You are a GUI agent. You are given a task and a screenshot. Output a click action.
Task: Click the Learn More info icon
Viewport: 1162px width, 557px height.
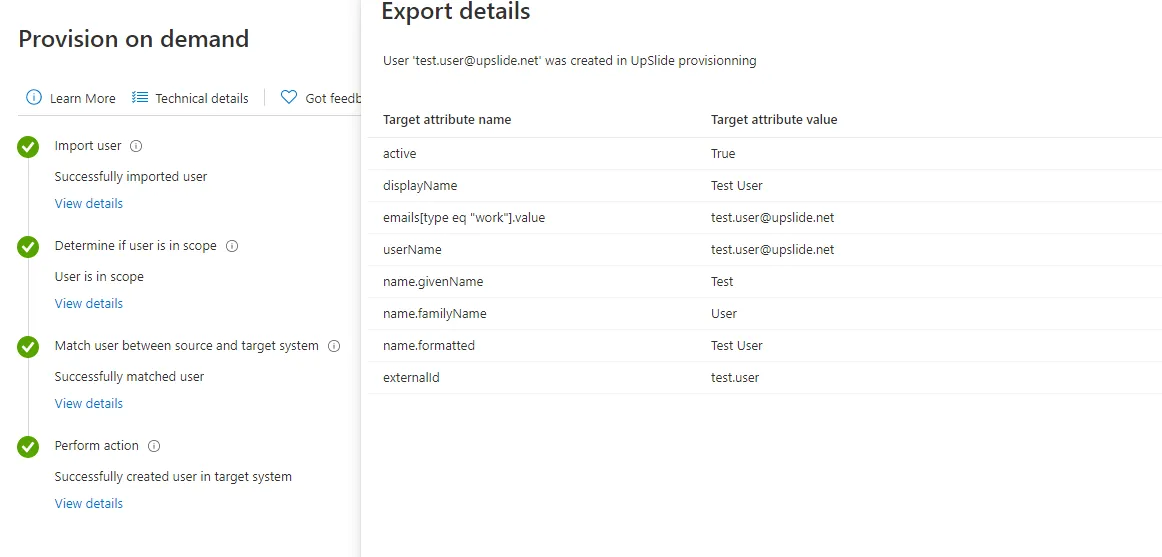point(33,97)
